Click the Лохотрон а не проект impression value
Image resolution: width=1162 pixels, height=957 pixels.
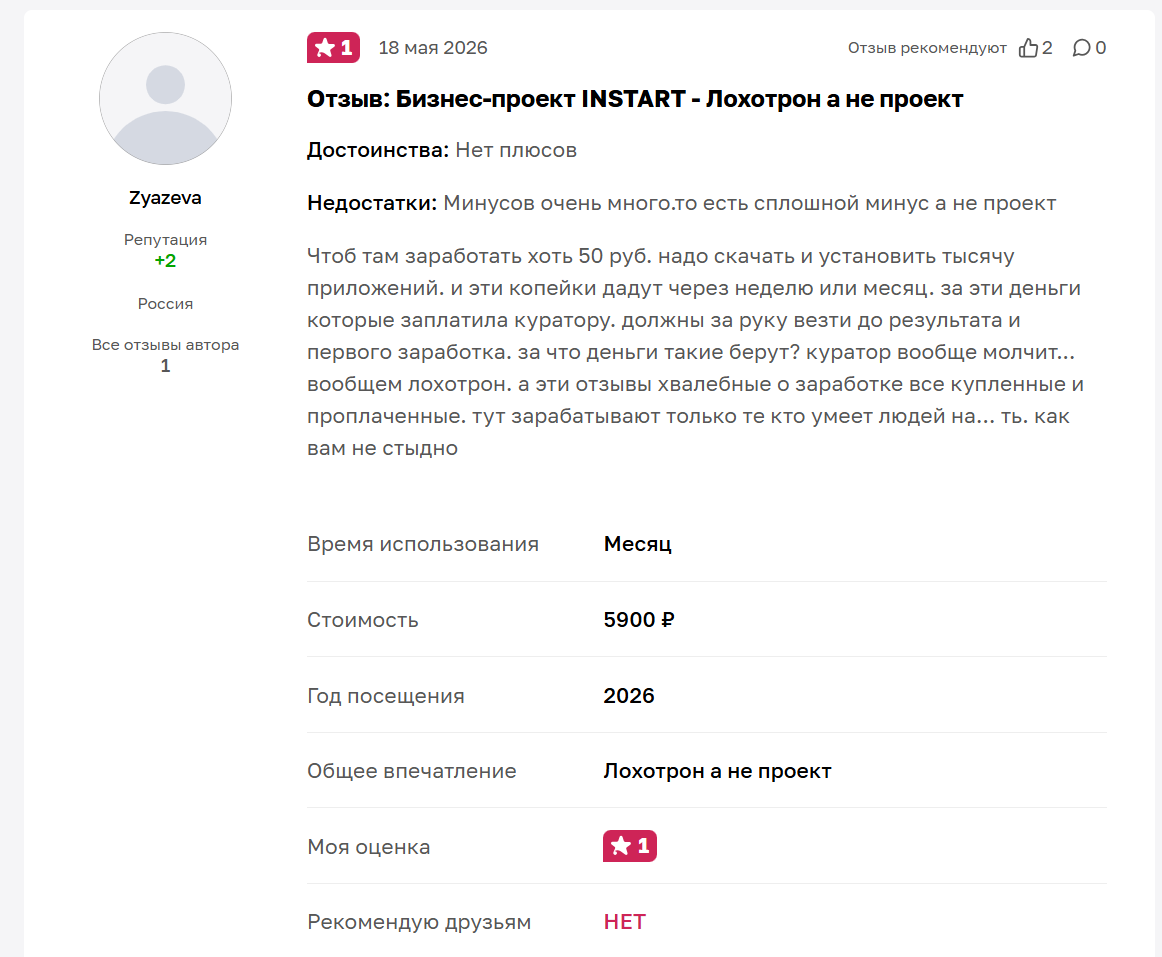717,771
